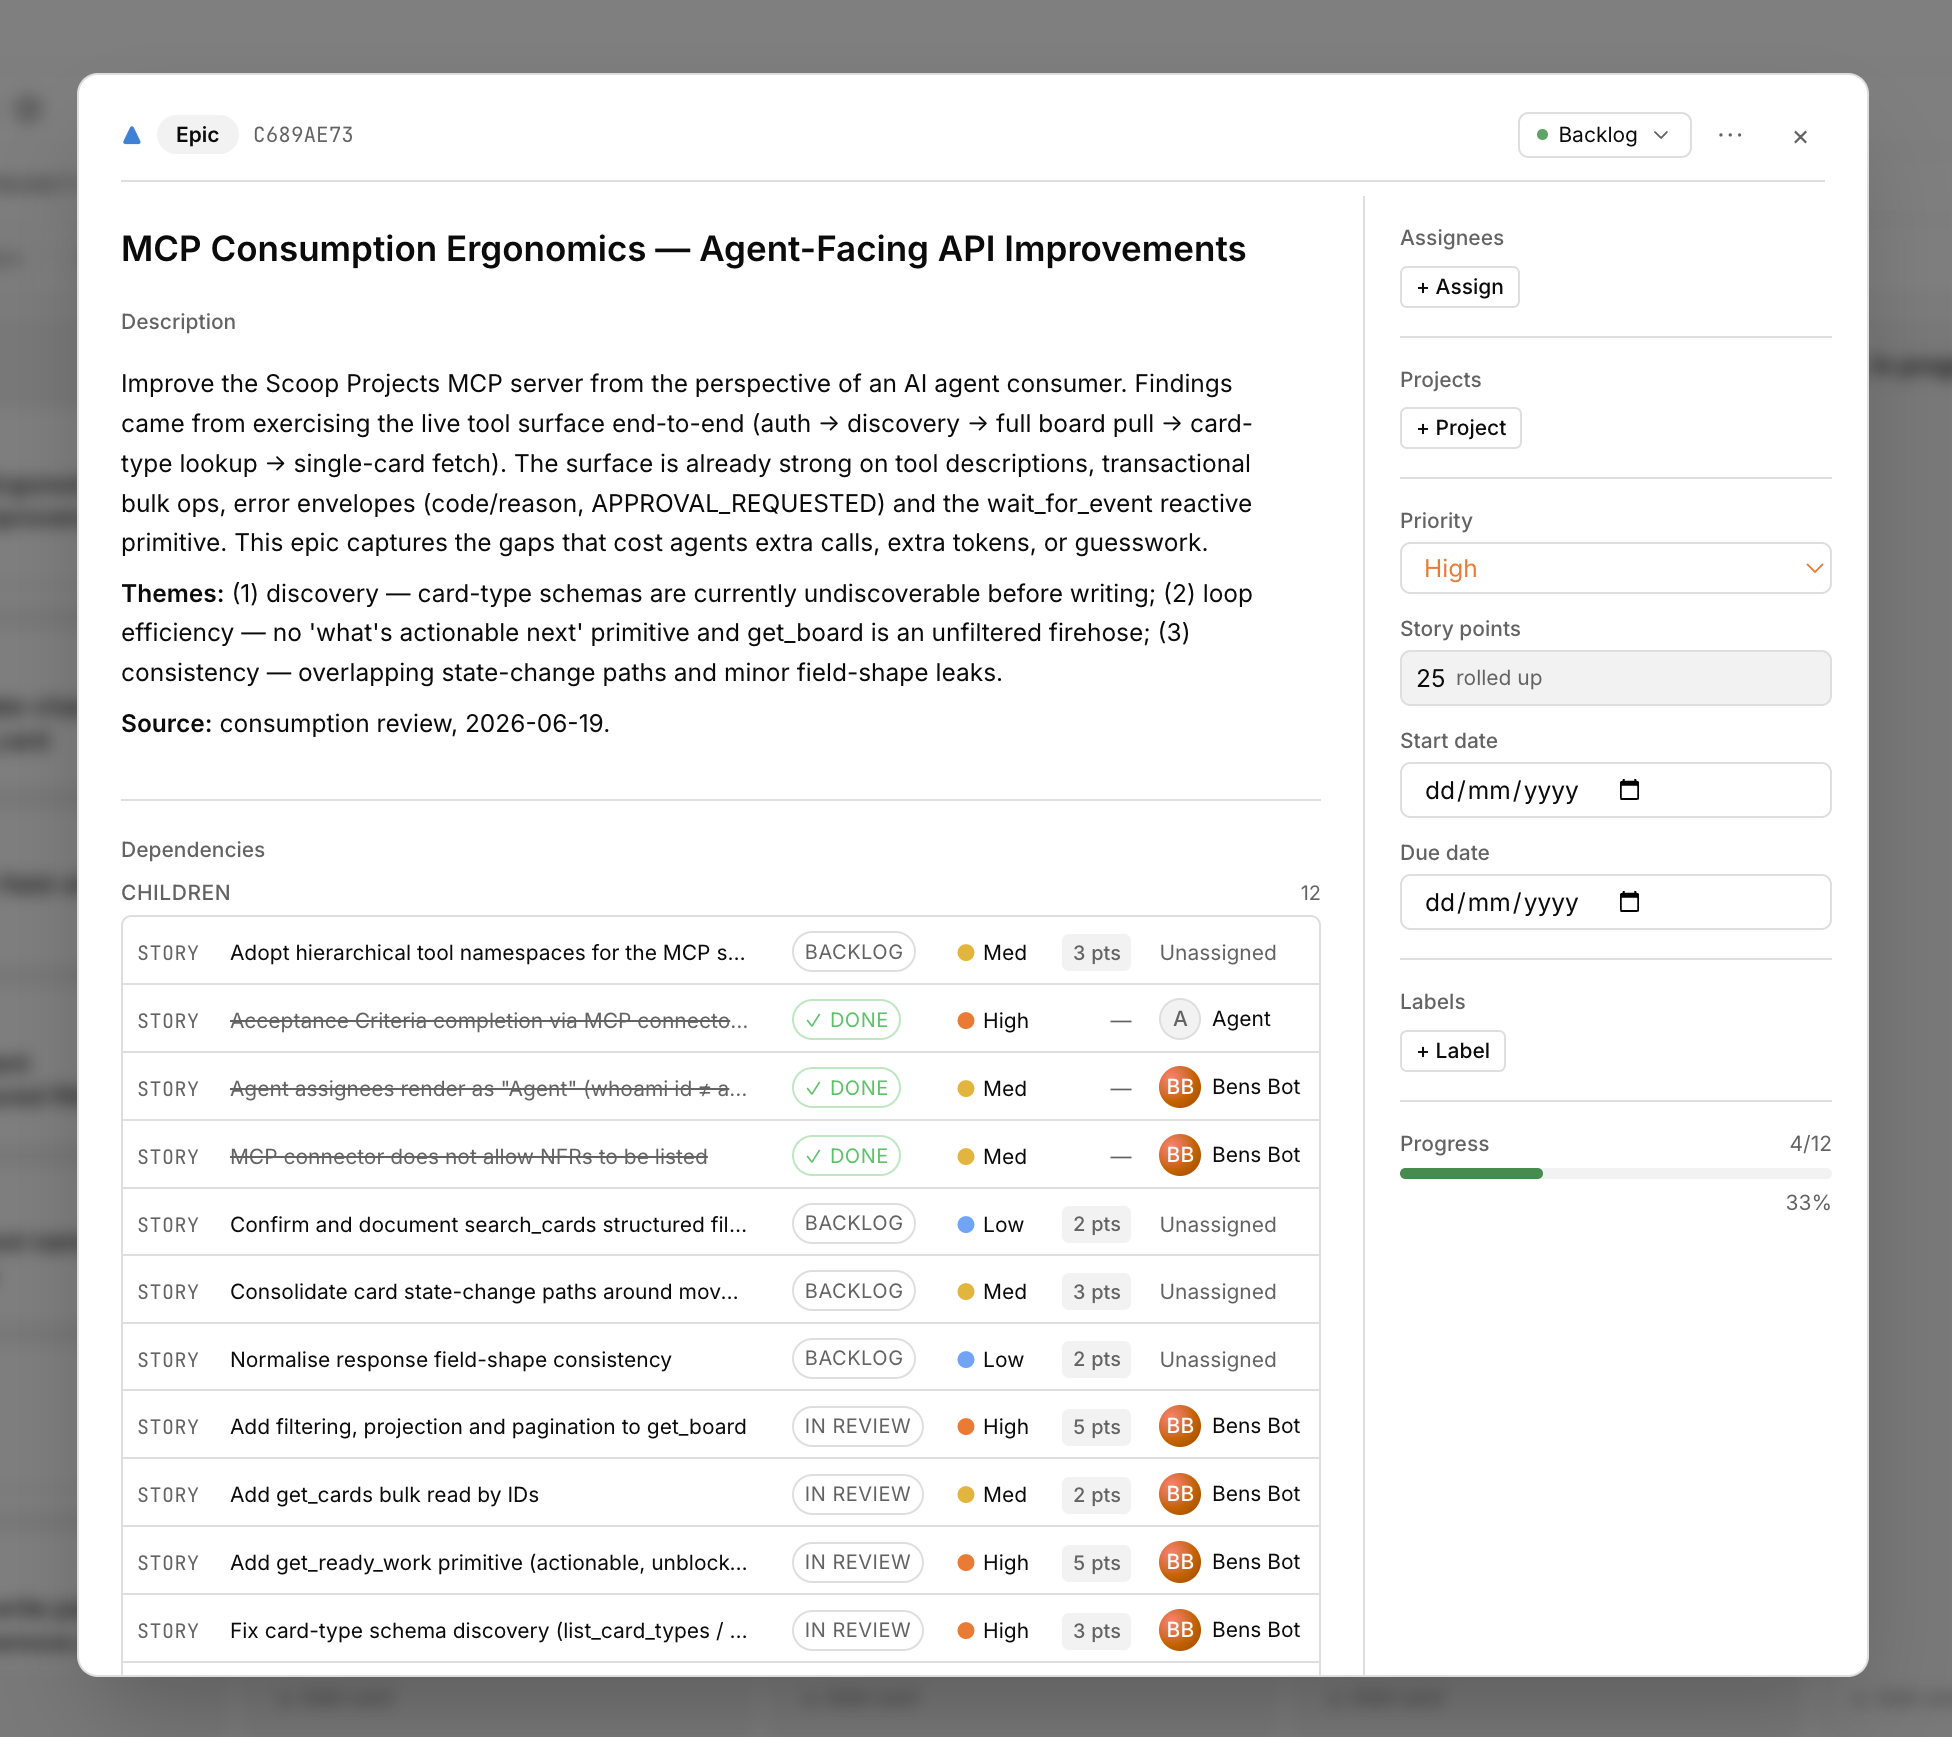The image size is (1952, 1737).
Task: Open story MCP connector does not allow NFRs
Action: 468,1157
